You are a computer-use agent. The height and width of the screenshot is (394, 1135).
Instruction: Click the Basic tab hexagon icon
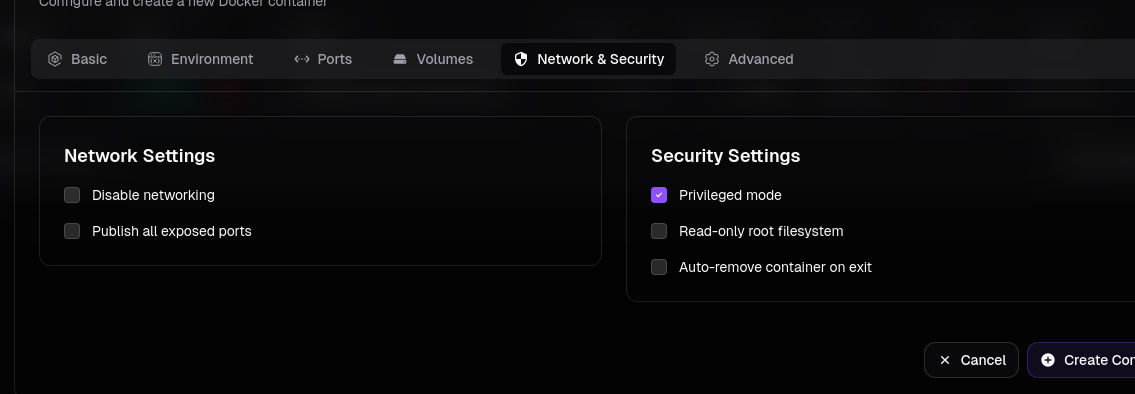click(x=55, y=59)
